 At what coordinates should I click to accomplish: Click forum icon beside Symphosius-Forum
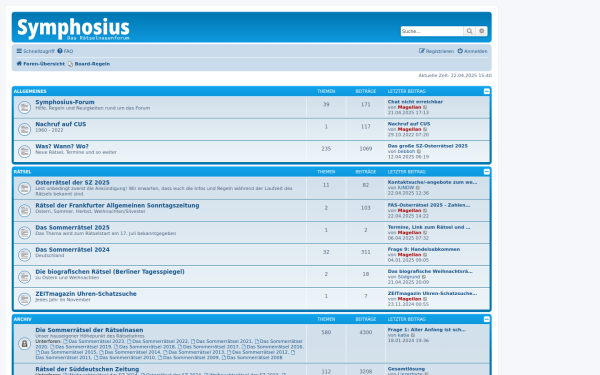[24, 107]
